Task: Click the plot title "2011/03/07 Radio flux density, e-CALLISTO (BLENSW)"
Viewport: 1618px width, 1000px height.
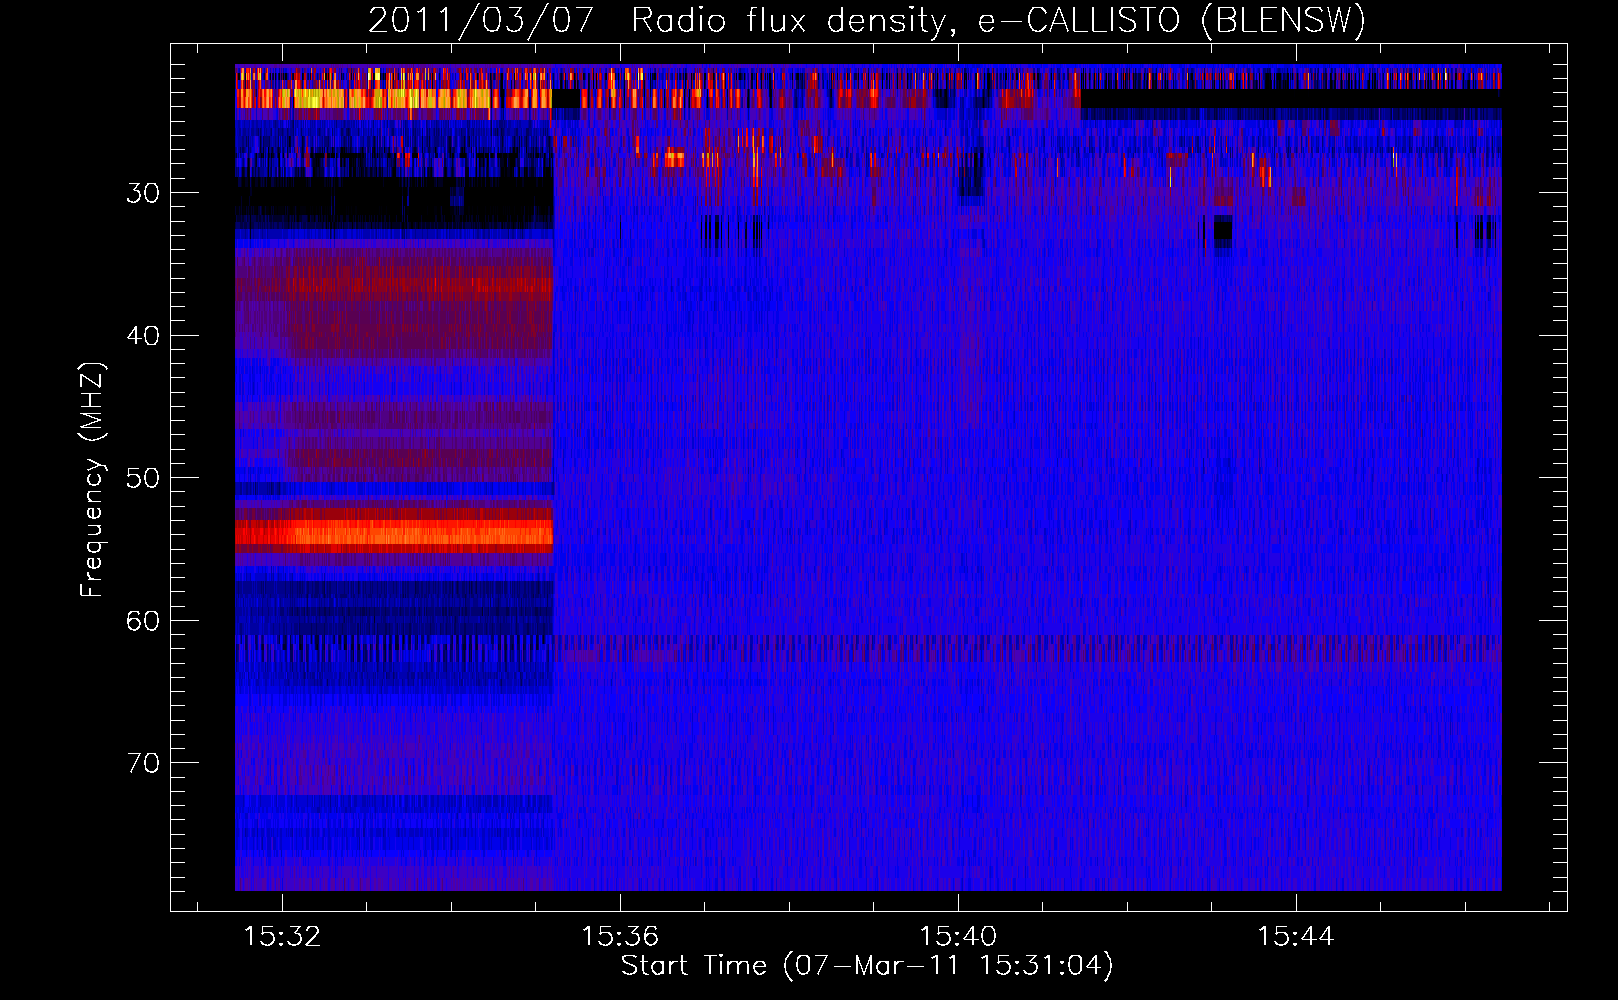Action: click(x=867, y=20)
